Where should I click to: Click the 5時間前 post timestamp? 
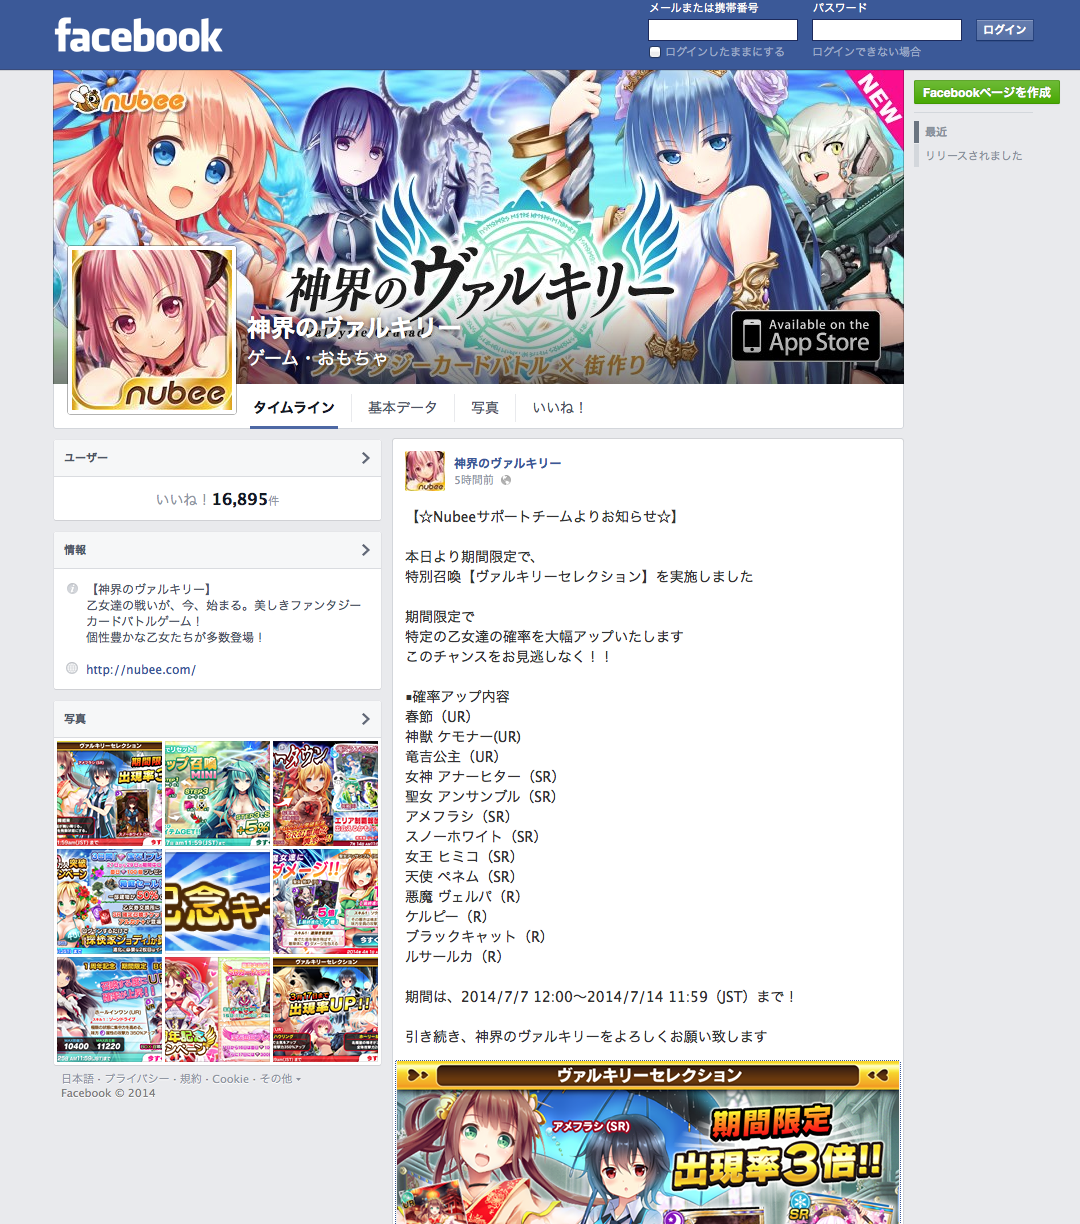tap(474, 481)
